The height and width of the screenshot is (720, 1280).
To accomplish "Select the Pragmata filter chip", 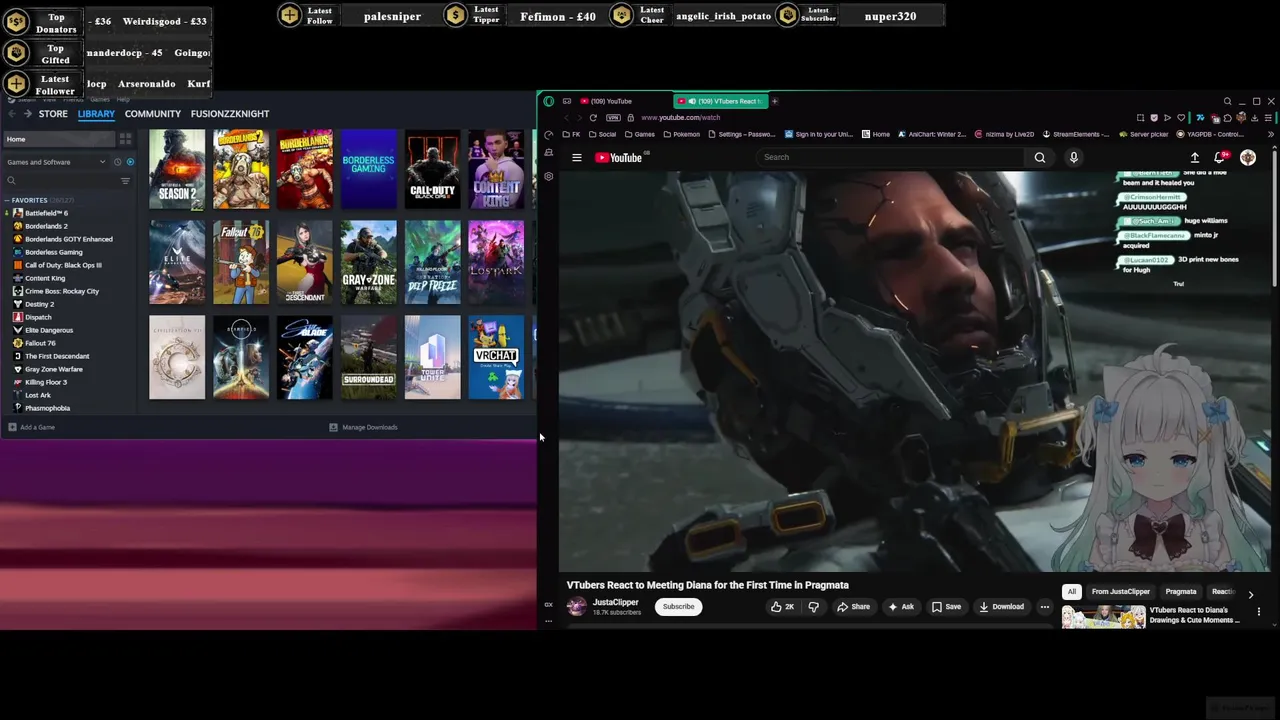I will click(x=1181, y=592).
